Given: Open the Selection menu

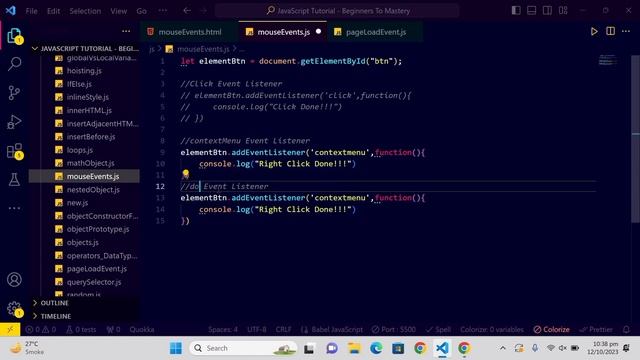Looking at the screenshot, I should tap(85, 11).
